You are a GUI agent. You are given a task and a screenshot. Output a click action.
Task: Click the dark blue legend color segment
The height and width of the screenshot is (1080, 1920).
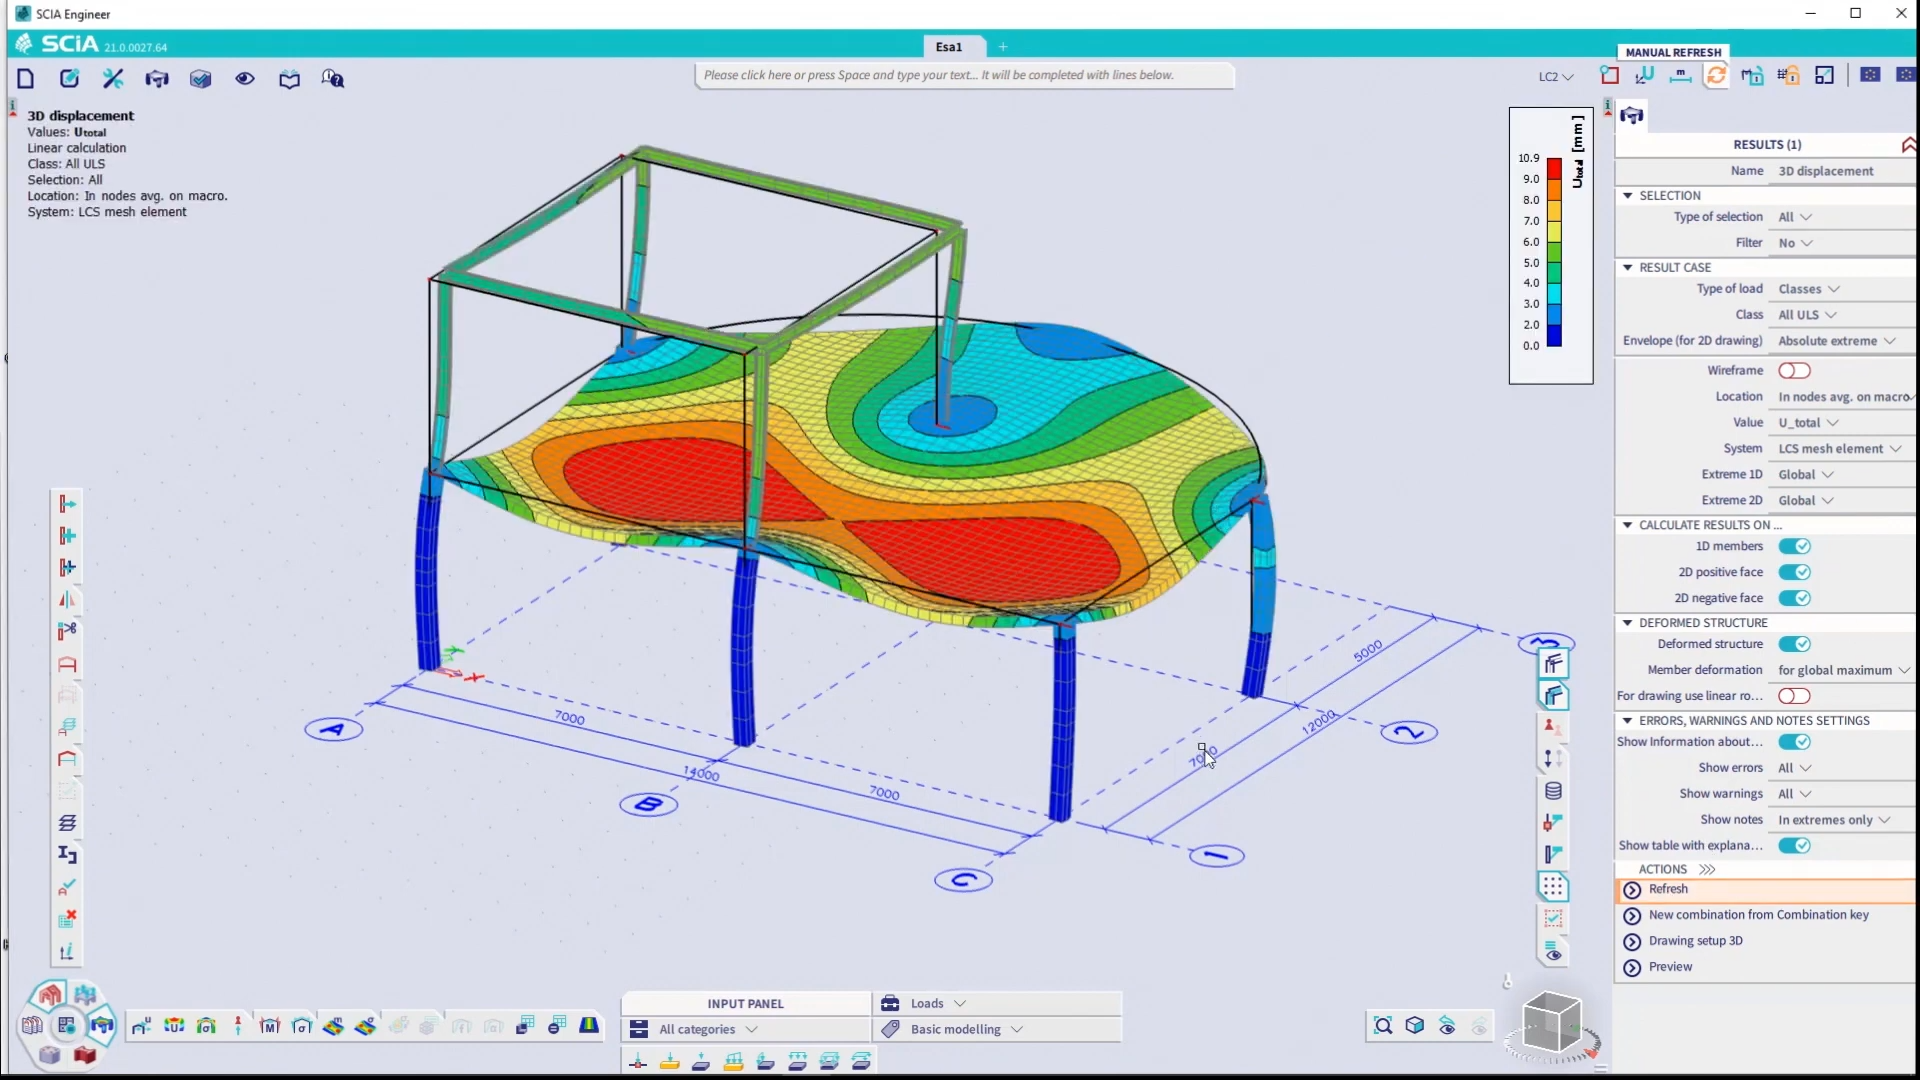[x=1554, y=336]
